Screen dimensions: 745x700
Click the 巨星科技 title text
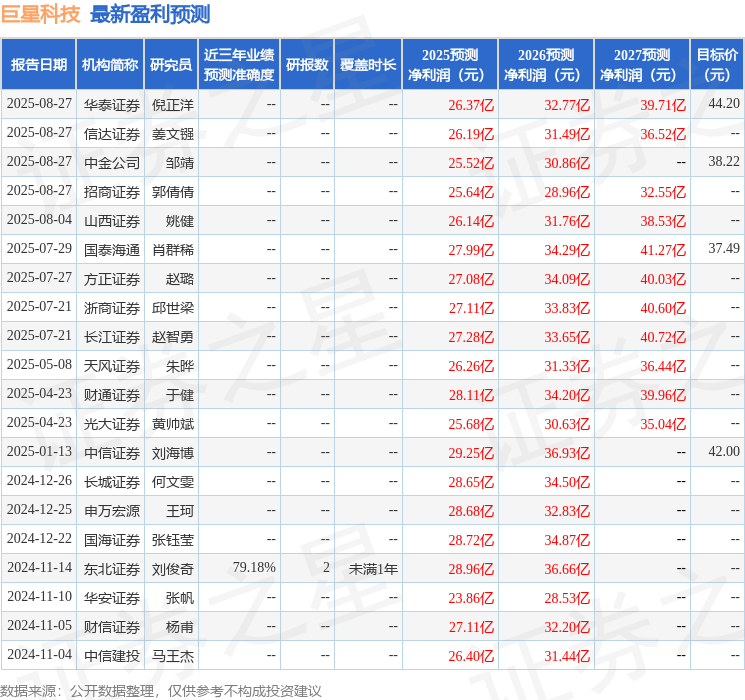pyautogui.click(x=41, y=14)
